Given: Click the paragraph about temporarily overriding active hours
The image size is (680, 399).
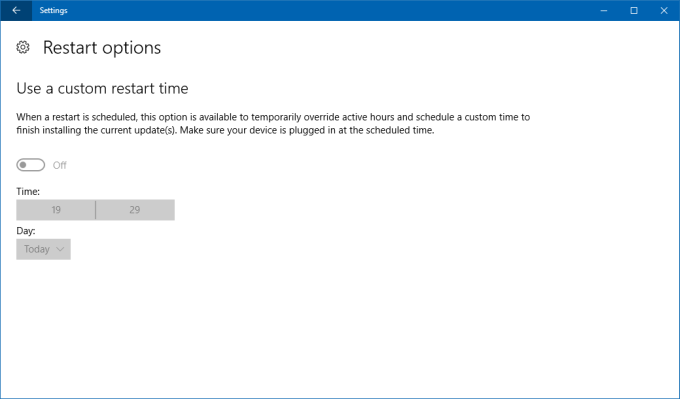Looking at the screenshot, I should pos(273,124).
